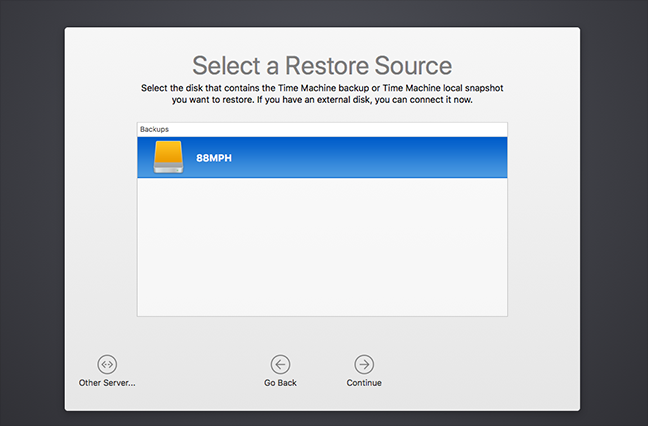The width and height of the screenshot is (648, 426).
Task: Click the Continue right-arrow icon
Action: [364, 364]
